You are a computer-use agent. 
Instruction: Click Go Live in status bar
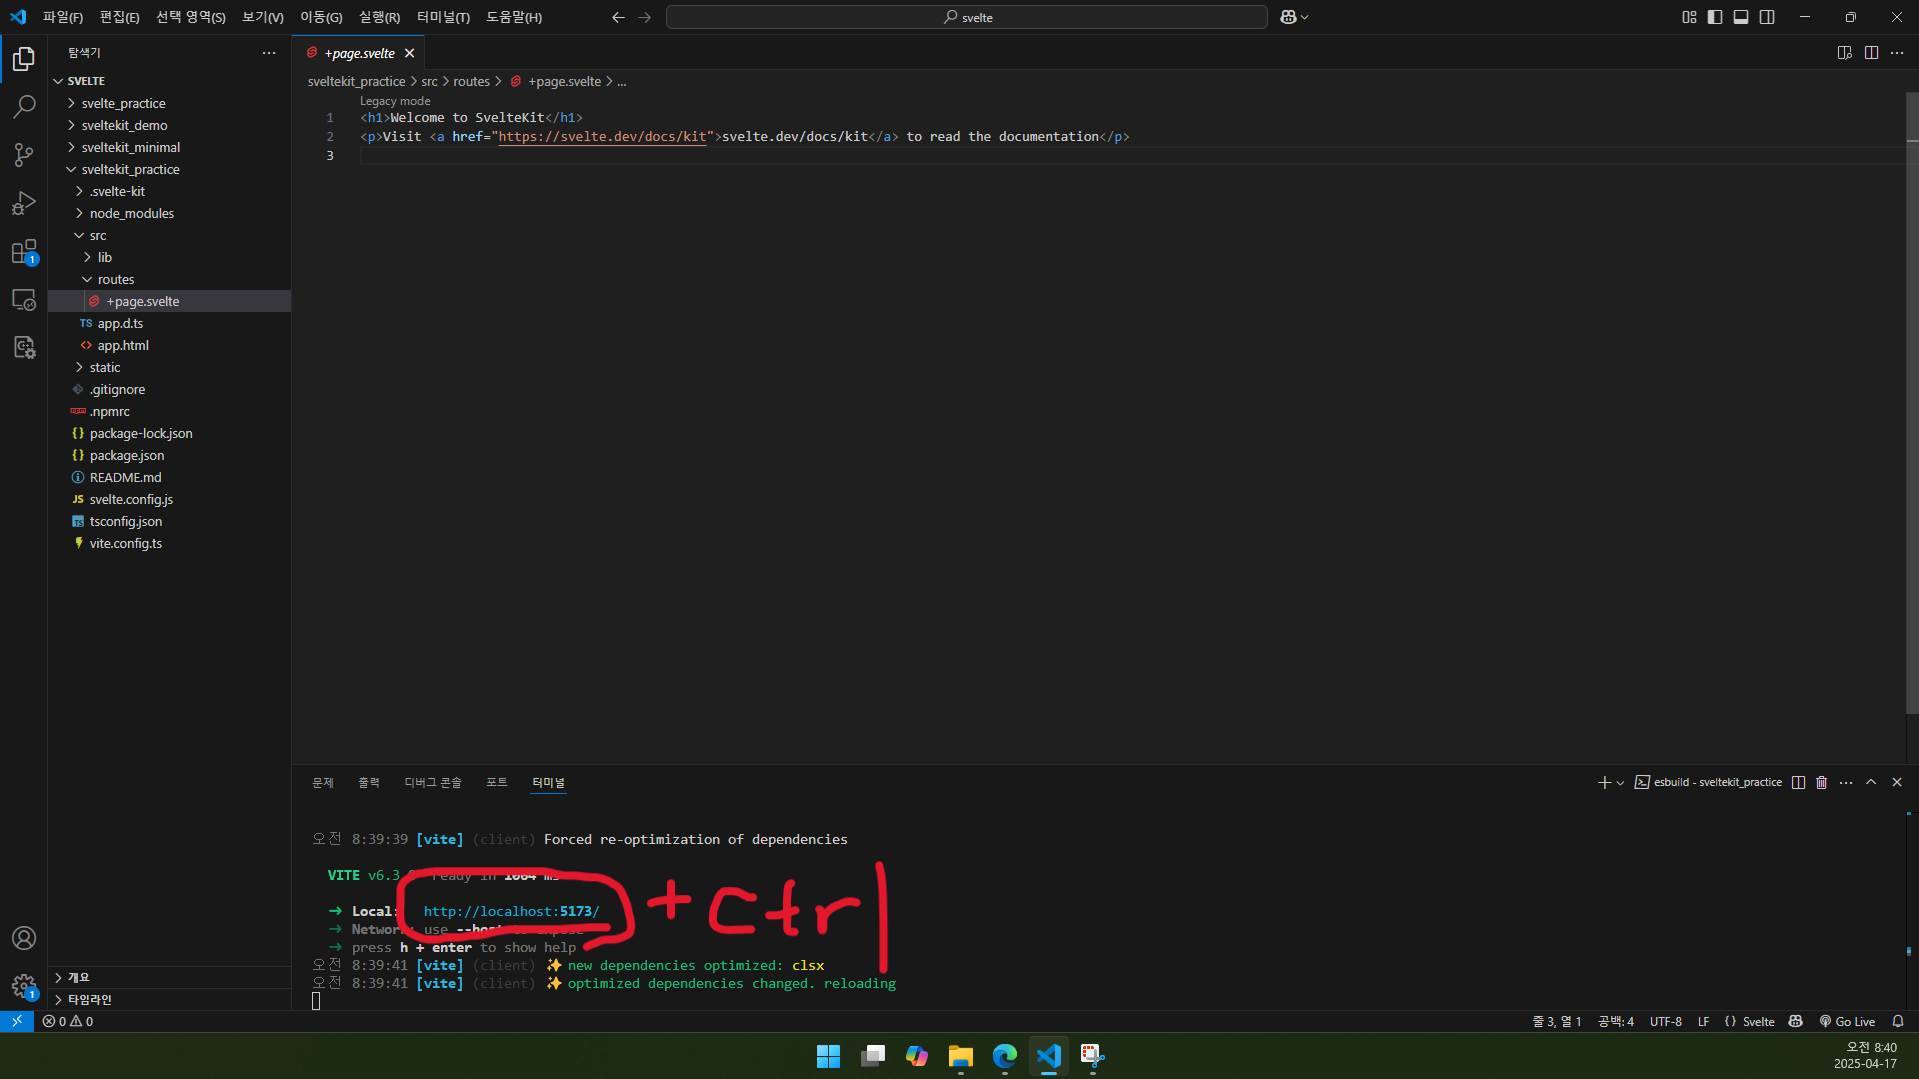1847,1021
